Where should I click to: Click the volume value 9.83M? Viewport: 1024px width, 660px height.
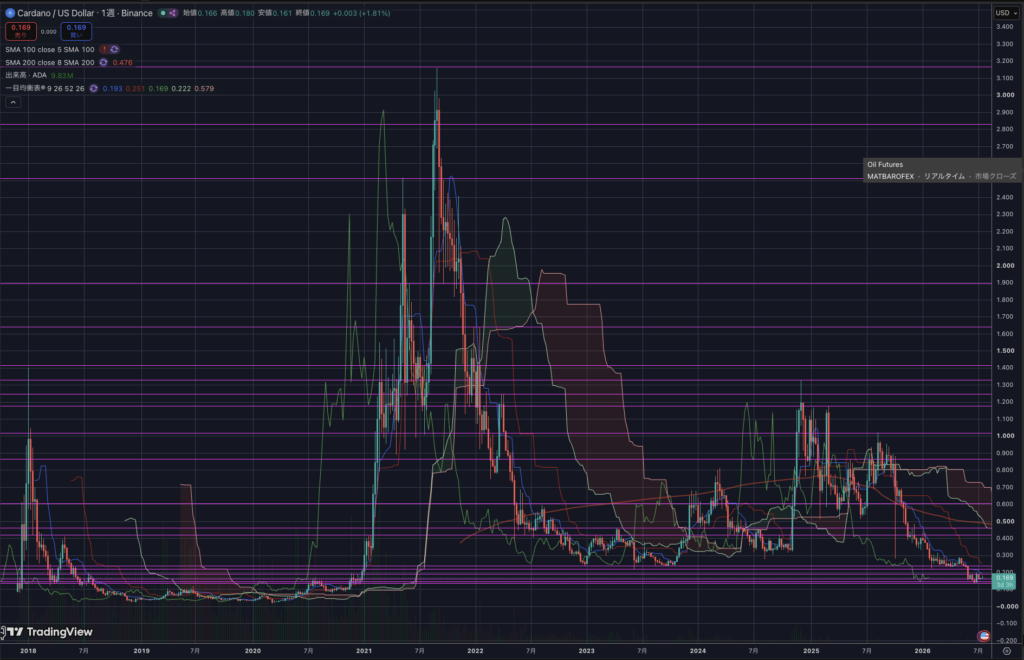[x=62, y=76]
